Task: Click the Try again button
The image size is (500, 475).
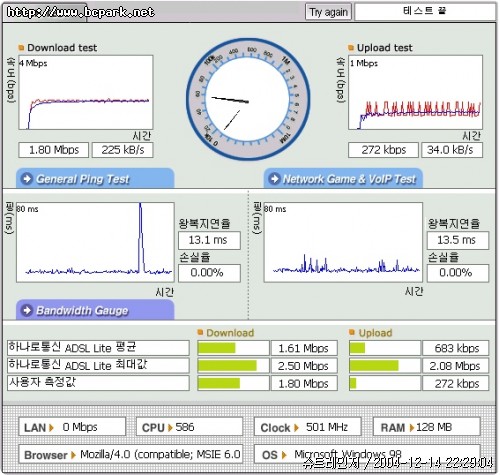Action: point(328,12)
